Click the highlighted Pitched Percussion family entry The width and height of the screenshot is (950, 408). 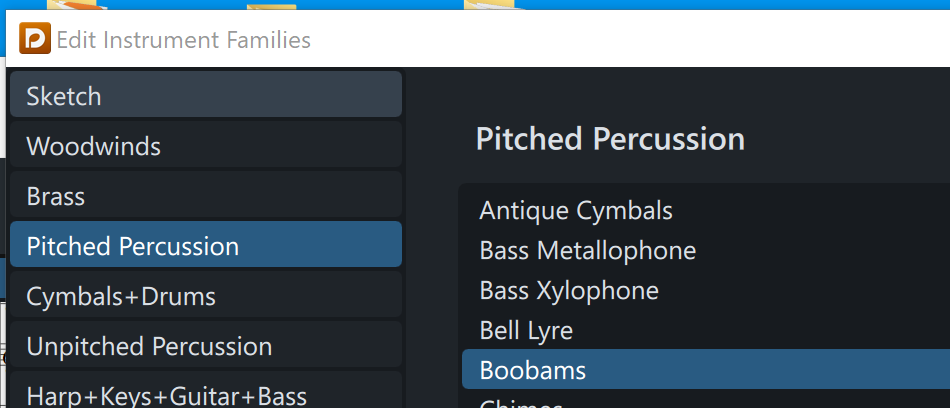click(x=205, y=246)
